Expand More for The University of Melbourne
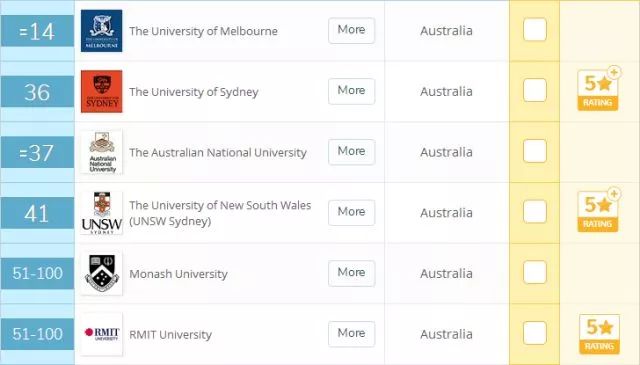Image resolution: width=640 pixels, height=365 pixels. coord(351,30)
